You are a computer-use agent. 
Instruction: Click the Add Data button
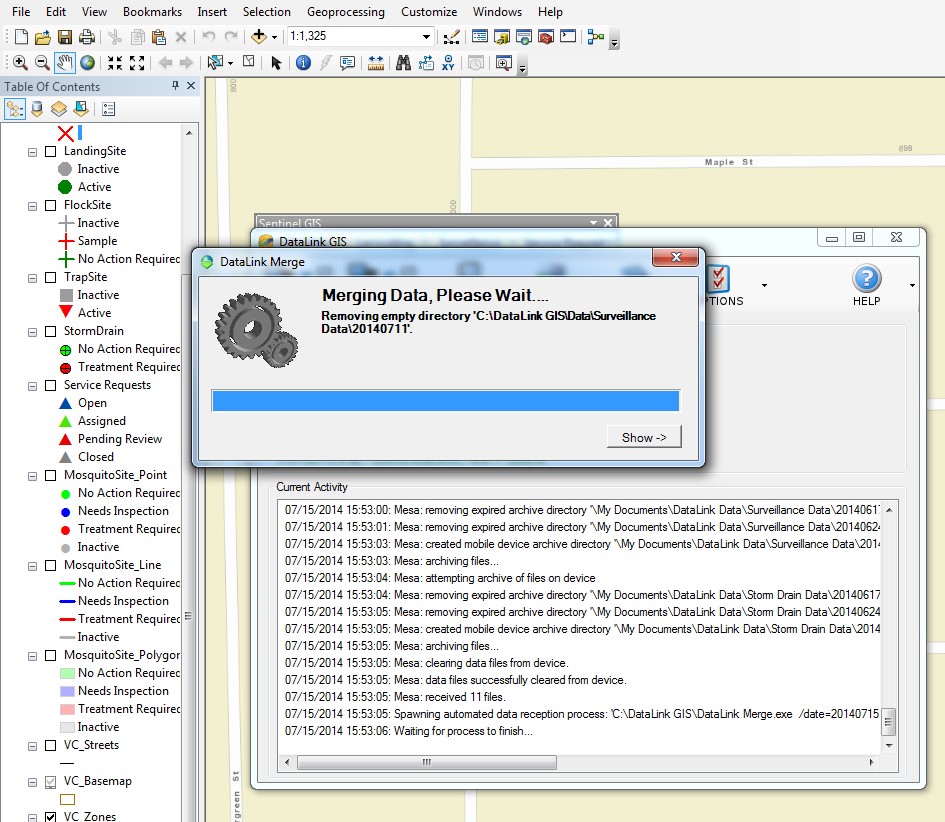(259, 37)
